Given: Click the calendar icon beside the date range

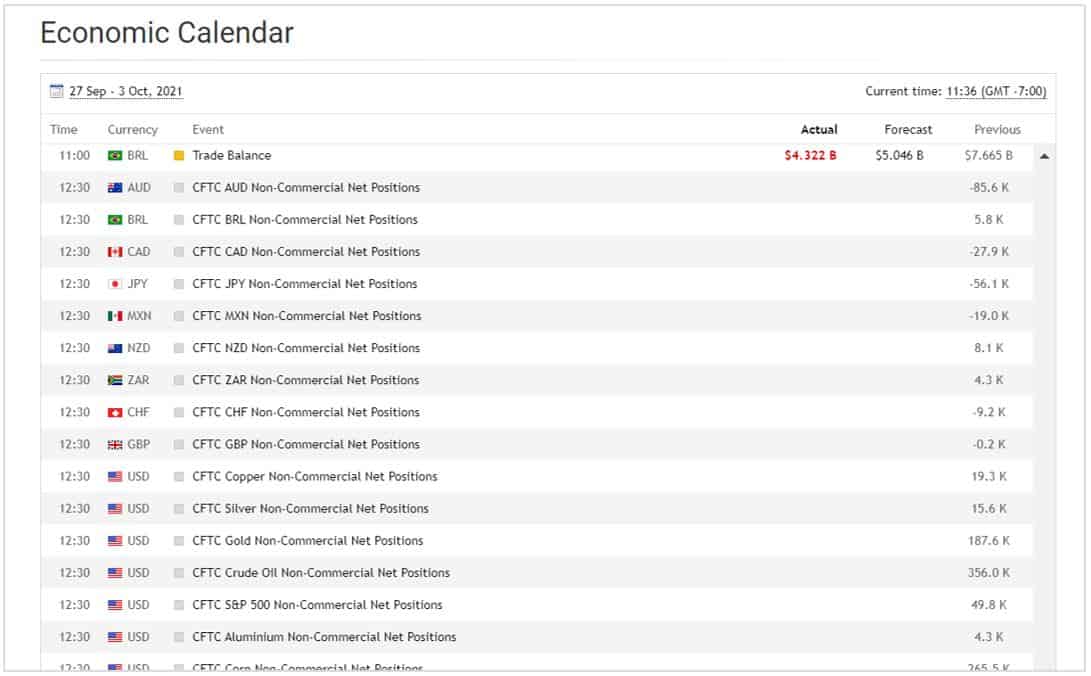Looking at the screenshot, I should pyautogui.click(x=56, y=91).
